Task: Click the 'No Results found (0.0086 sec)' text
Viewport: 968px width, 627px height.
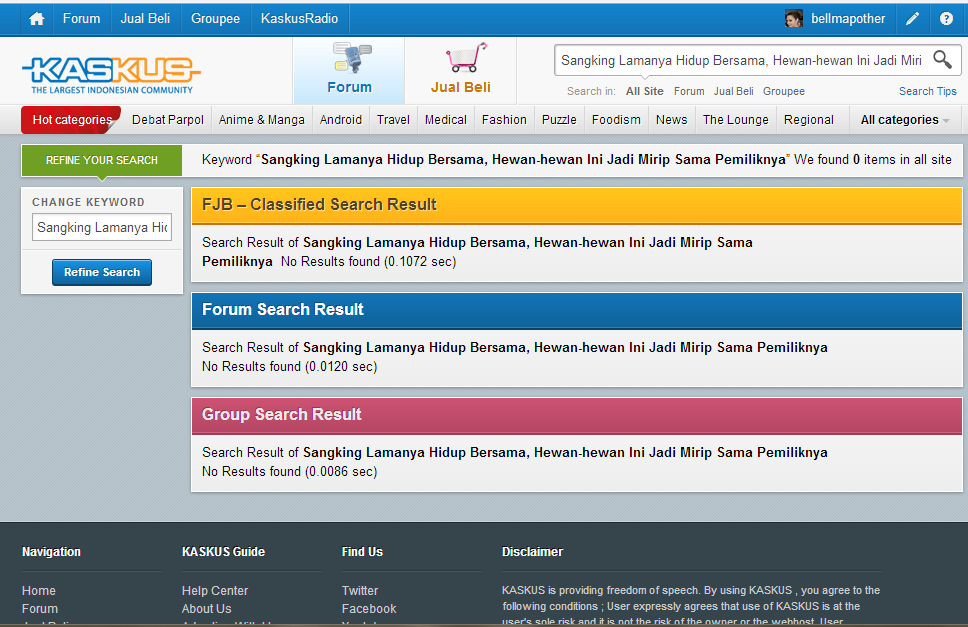Action: 290,471
